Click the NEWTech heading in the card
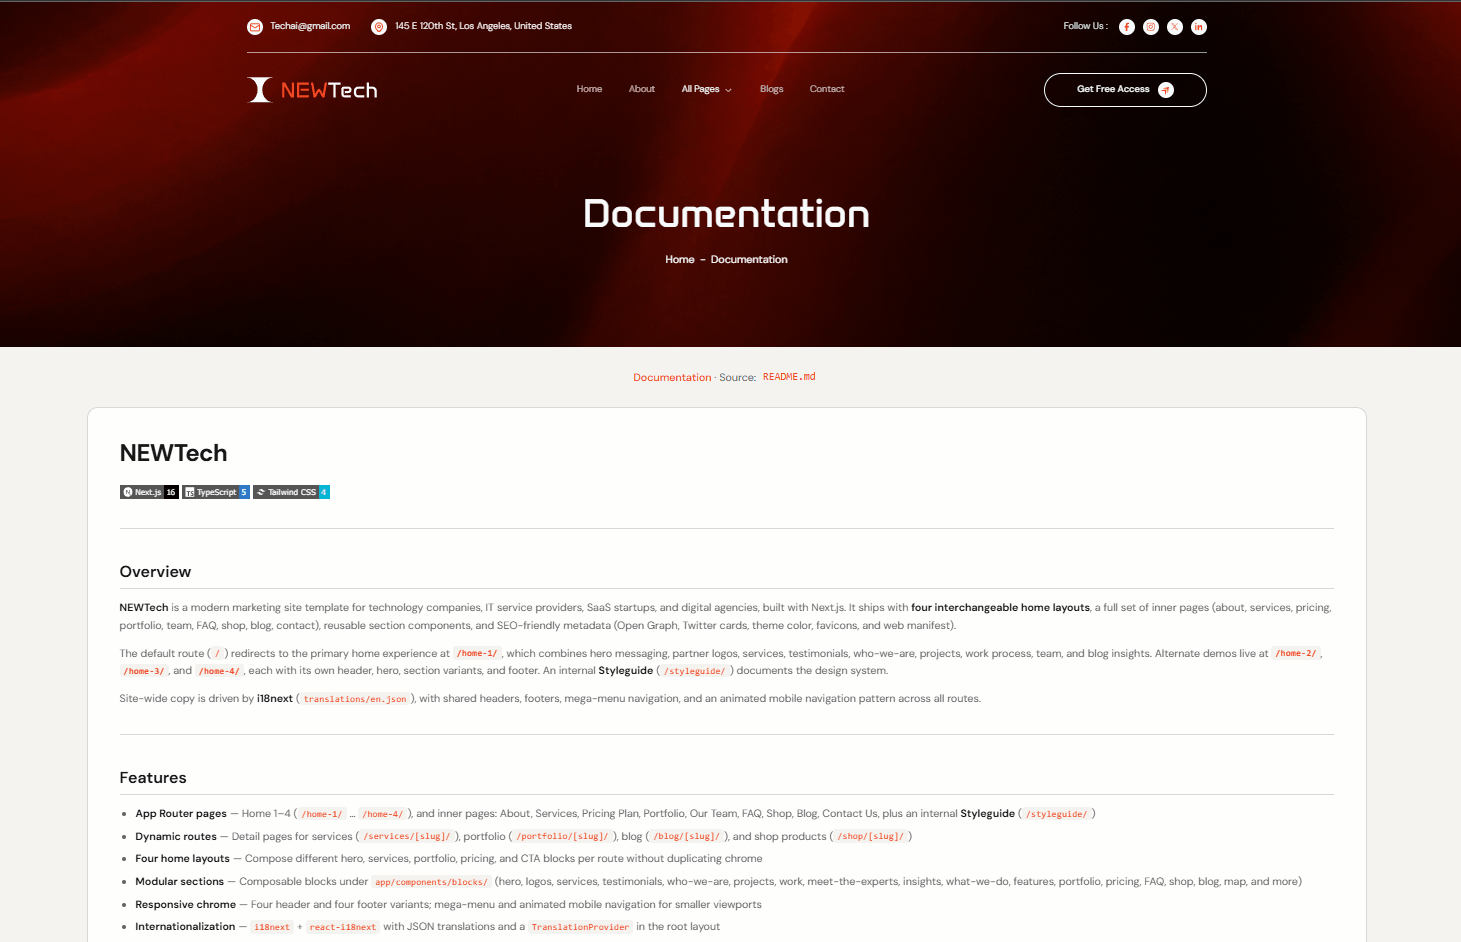Viewport: 1461px width, 942px height. tap(173, 453)
